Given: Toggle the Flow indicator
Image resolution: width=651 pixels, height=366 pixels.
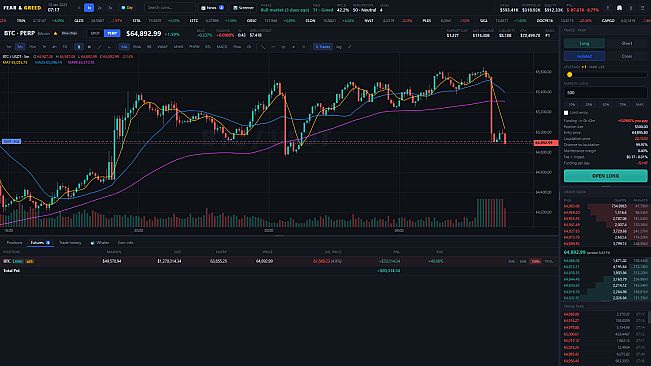Looking at the screenshot, I should [237, 47].
